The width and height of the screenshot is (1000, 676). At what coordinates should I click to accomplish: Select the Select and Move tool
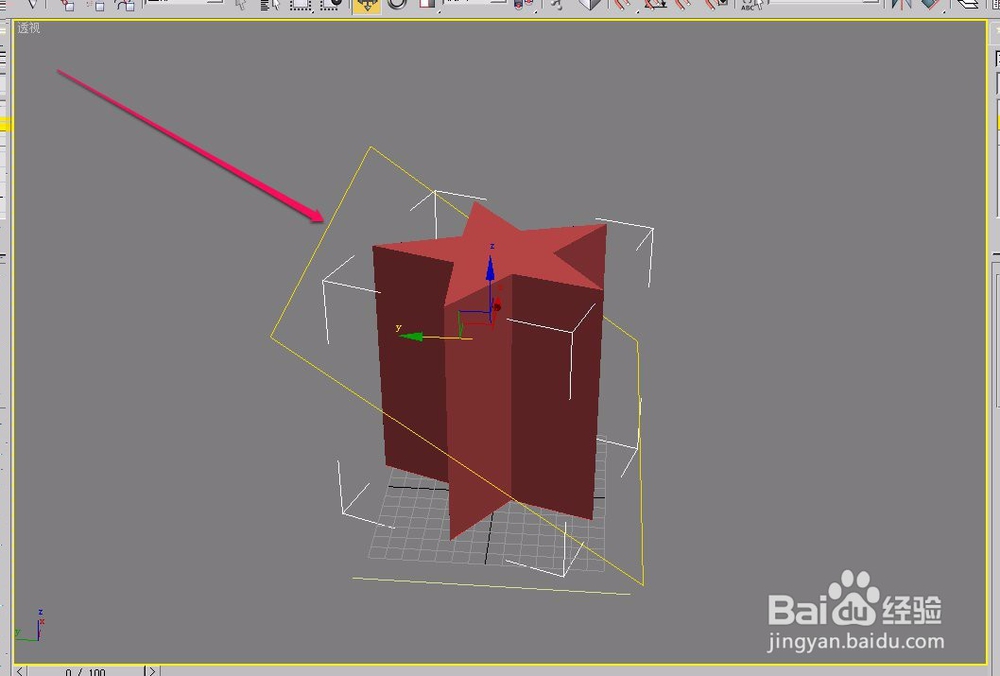point(365,7)
